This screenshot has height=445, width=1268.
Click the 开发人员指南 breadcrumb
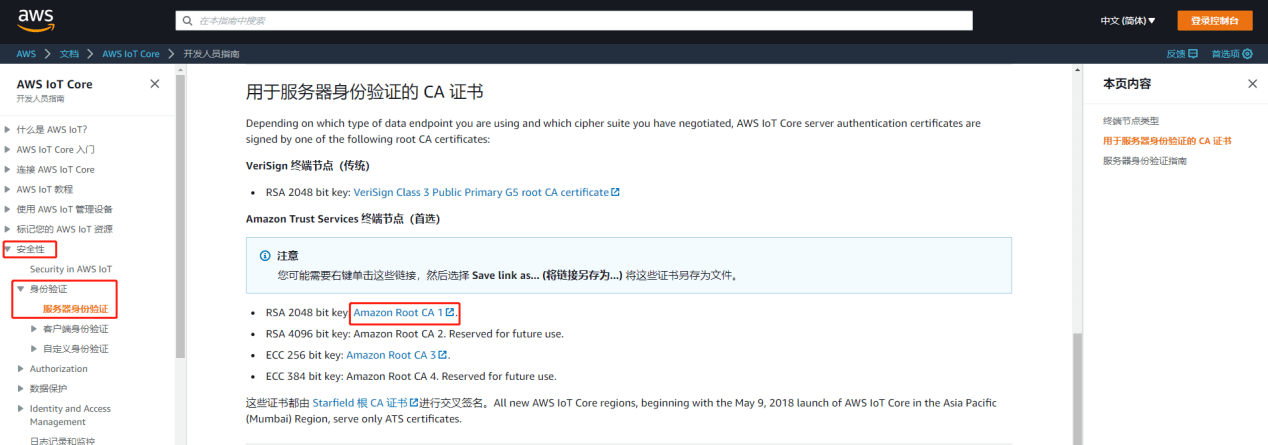[211, 53]
